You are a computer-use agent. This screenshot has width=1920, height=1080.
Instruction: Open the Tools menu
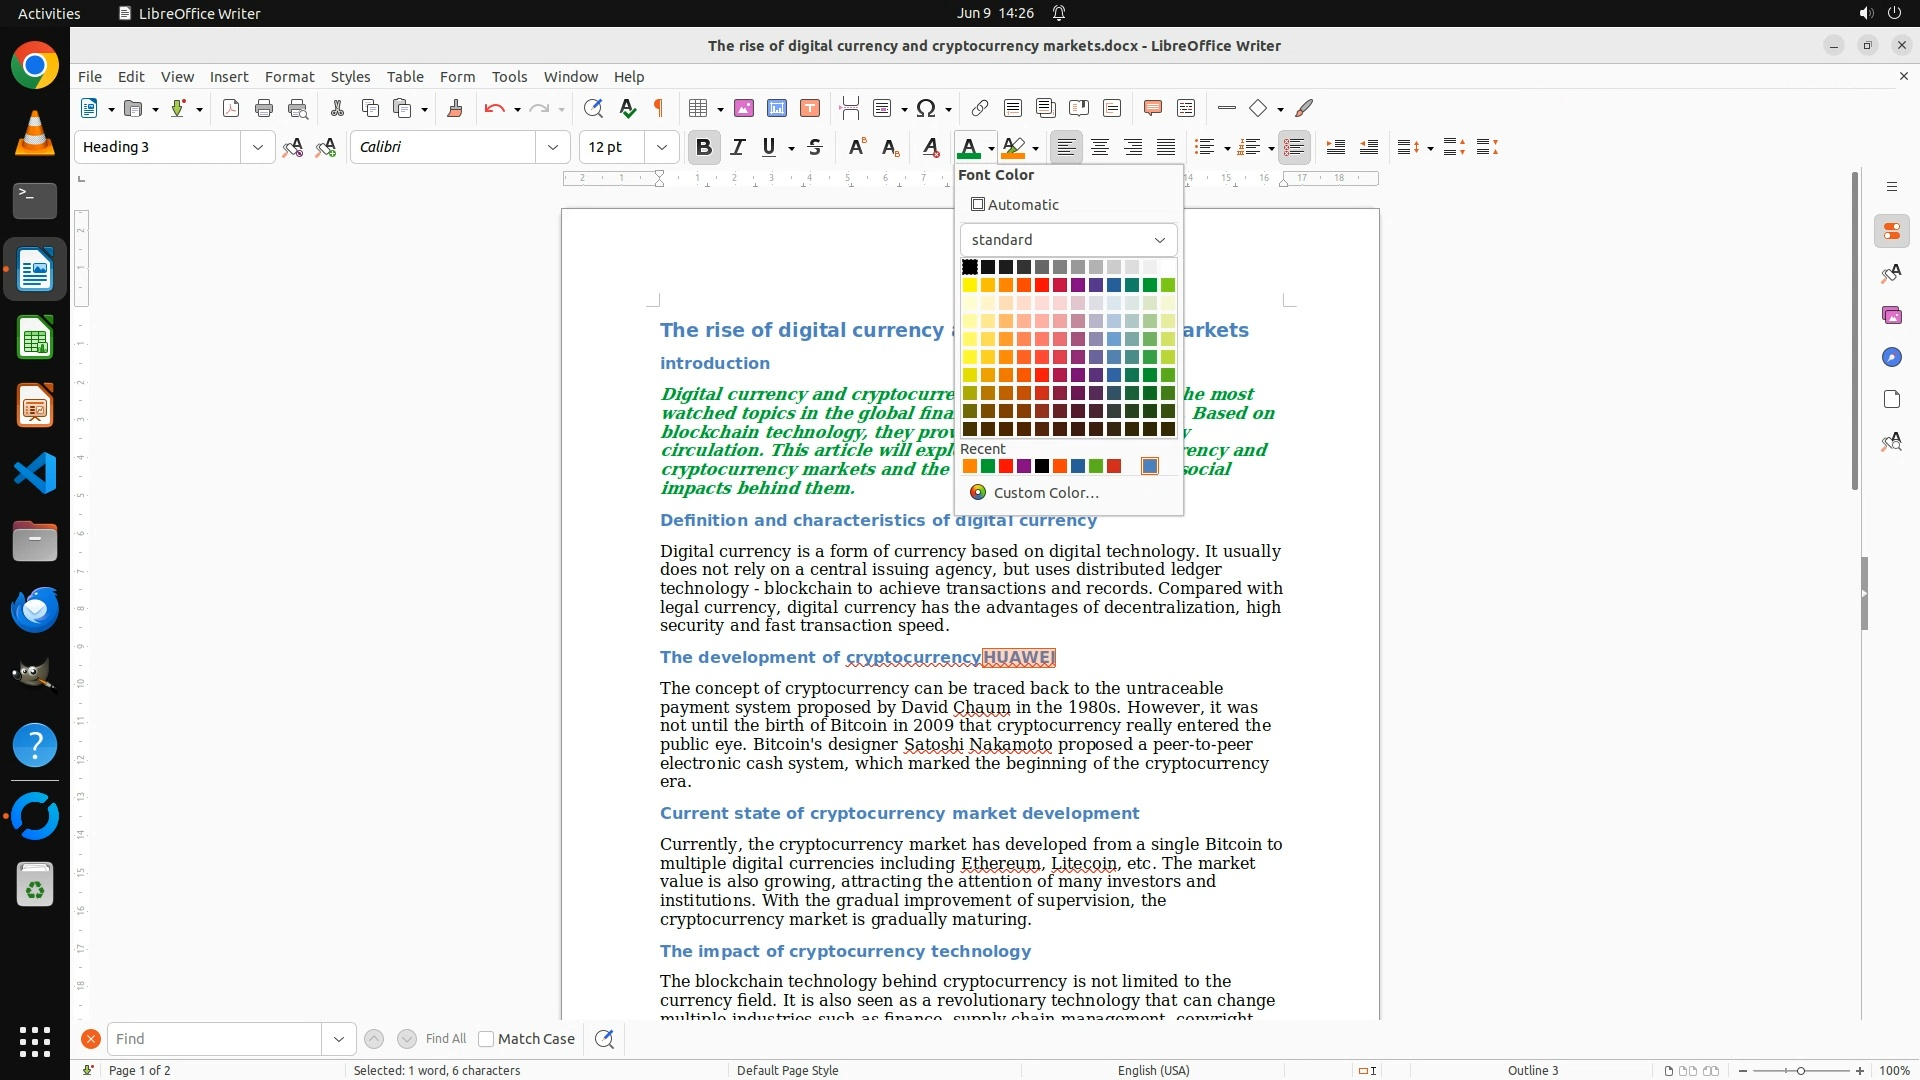509,77
